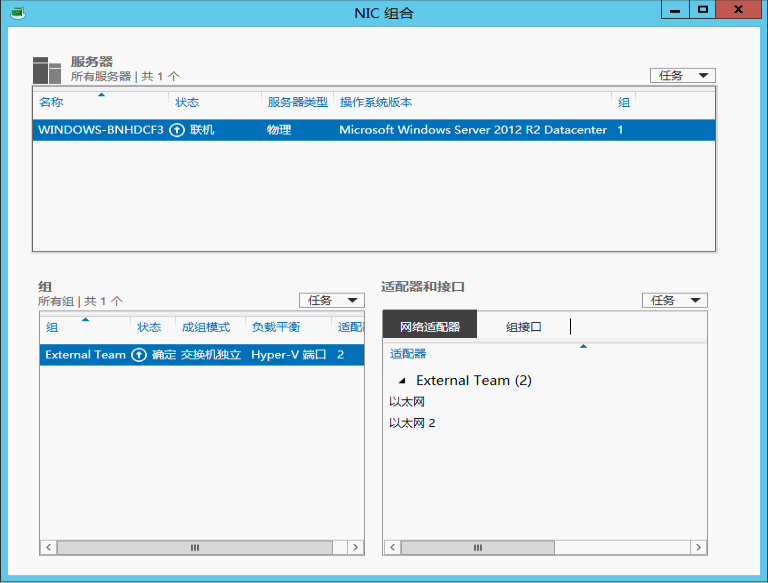
Task: Click adapters list right scroll arrow
Action: click(698, 547)
